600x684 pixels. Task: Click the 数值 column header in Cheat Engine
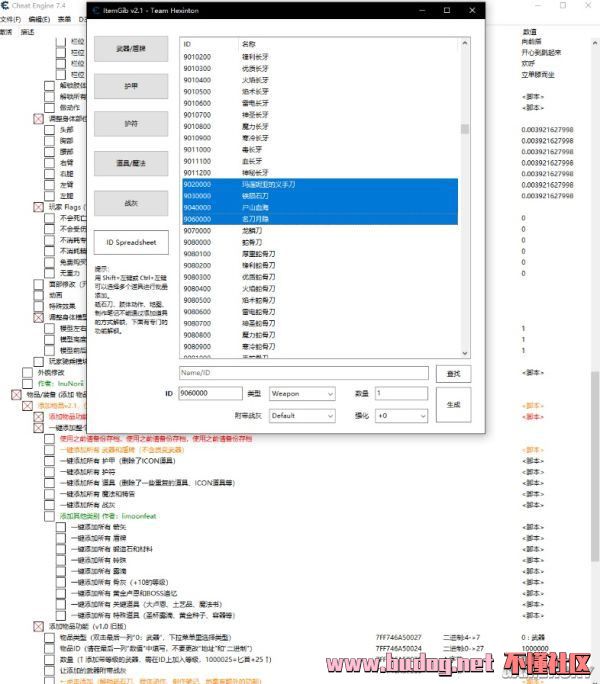click(x=529, y=32)
